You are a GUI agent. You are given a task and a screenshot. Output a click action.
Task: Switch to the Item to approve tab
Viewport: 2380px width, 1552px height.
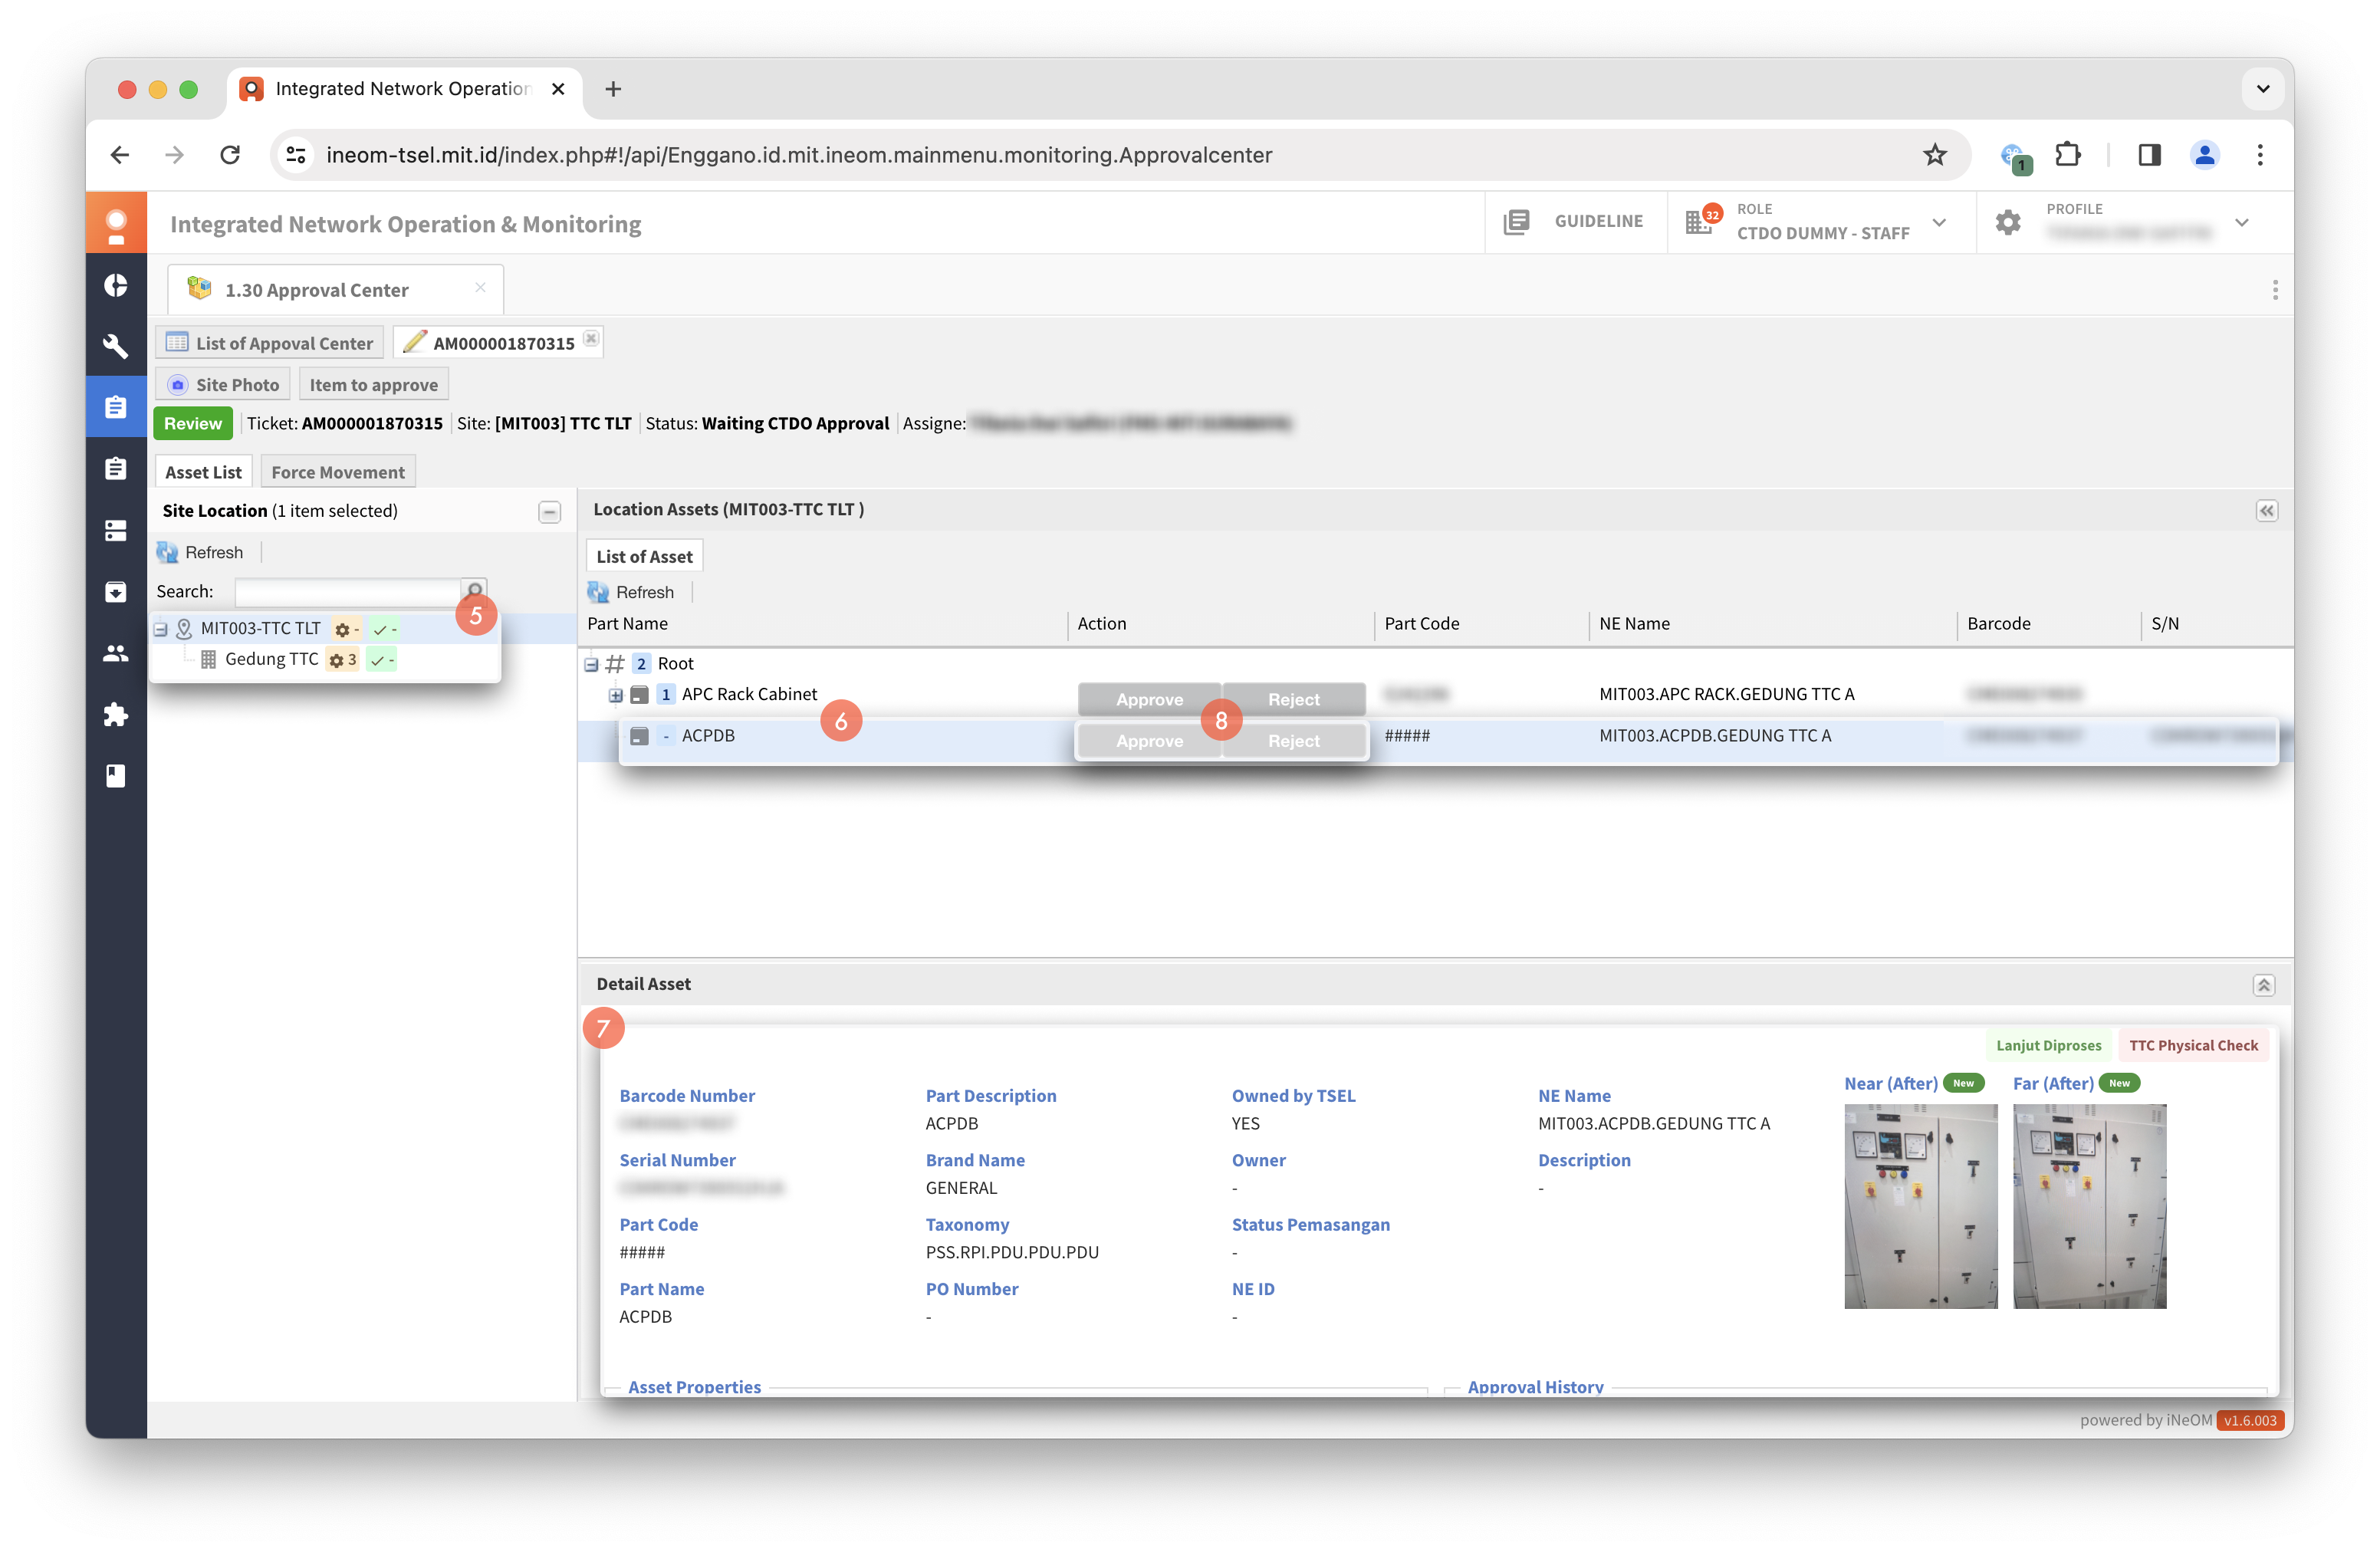pos(373,385)
